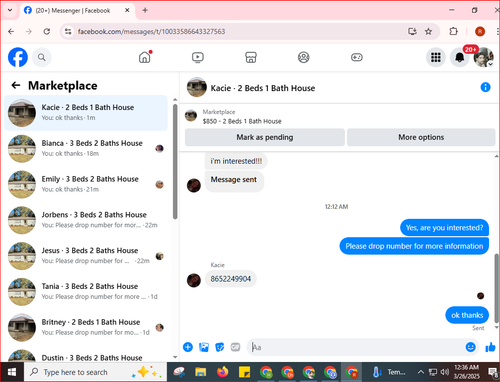Click the phone number message 8652249904
This screenshot has width=500, height=382.
point(231,279)
